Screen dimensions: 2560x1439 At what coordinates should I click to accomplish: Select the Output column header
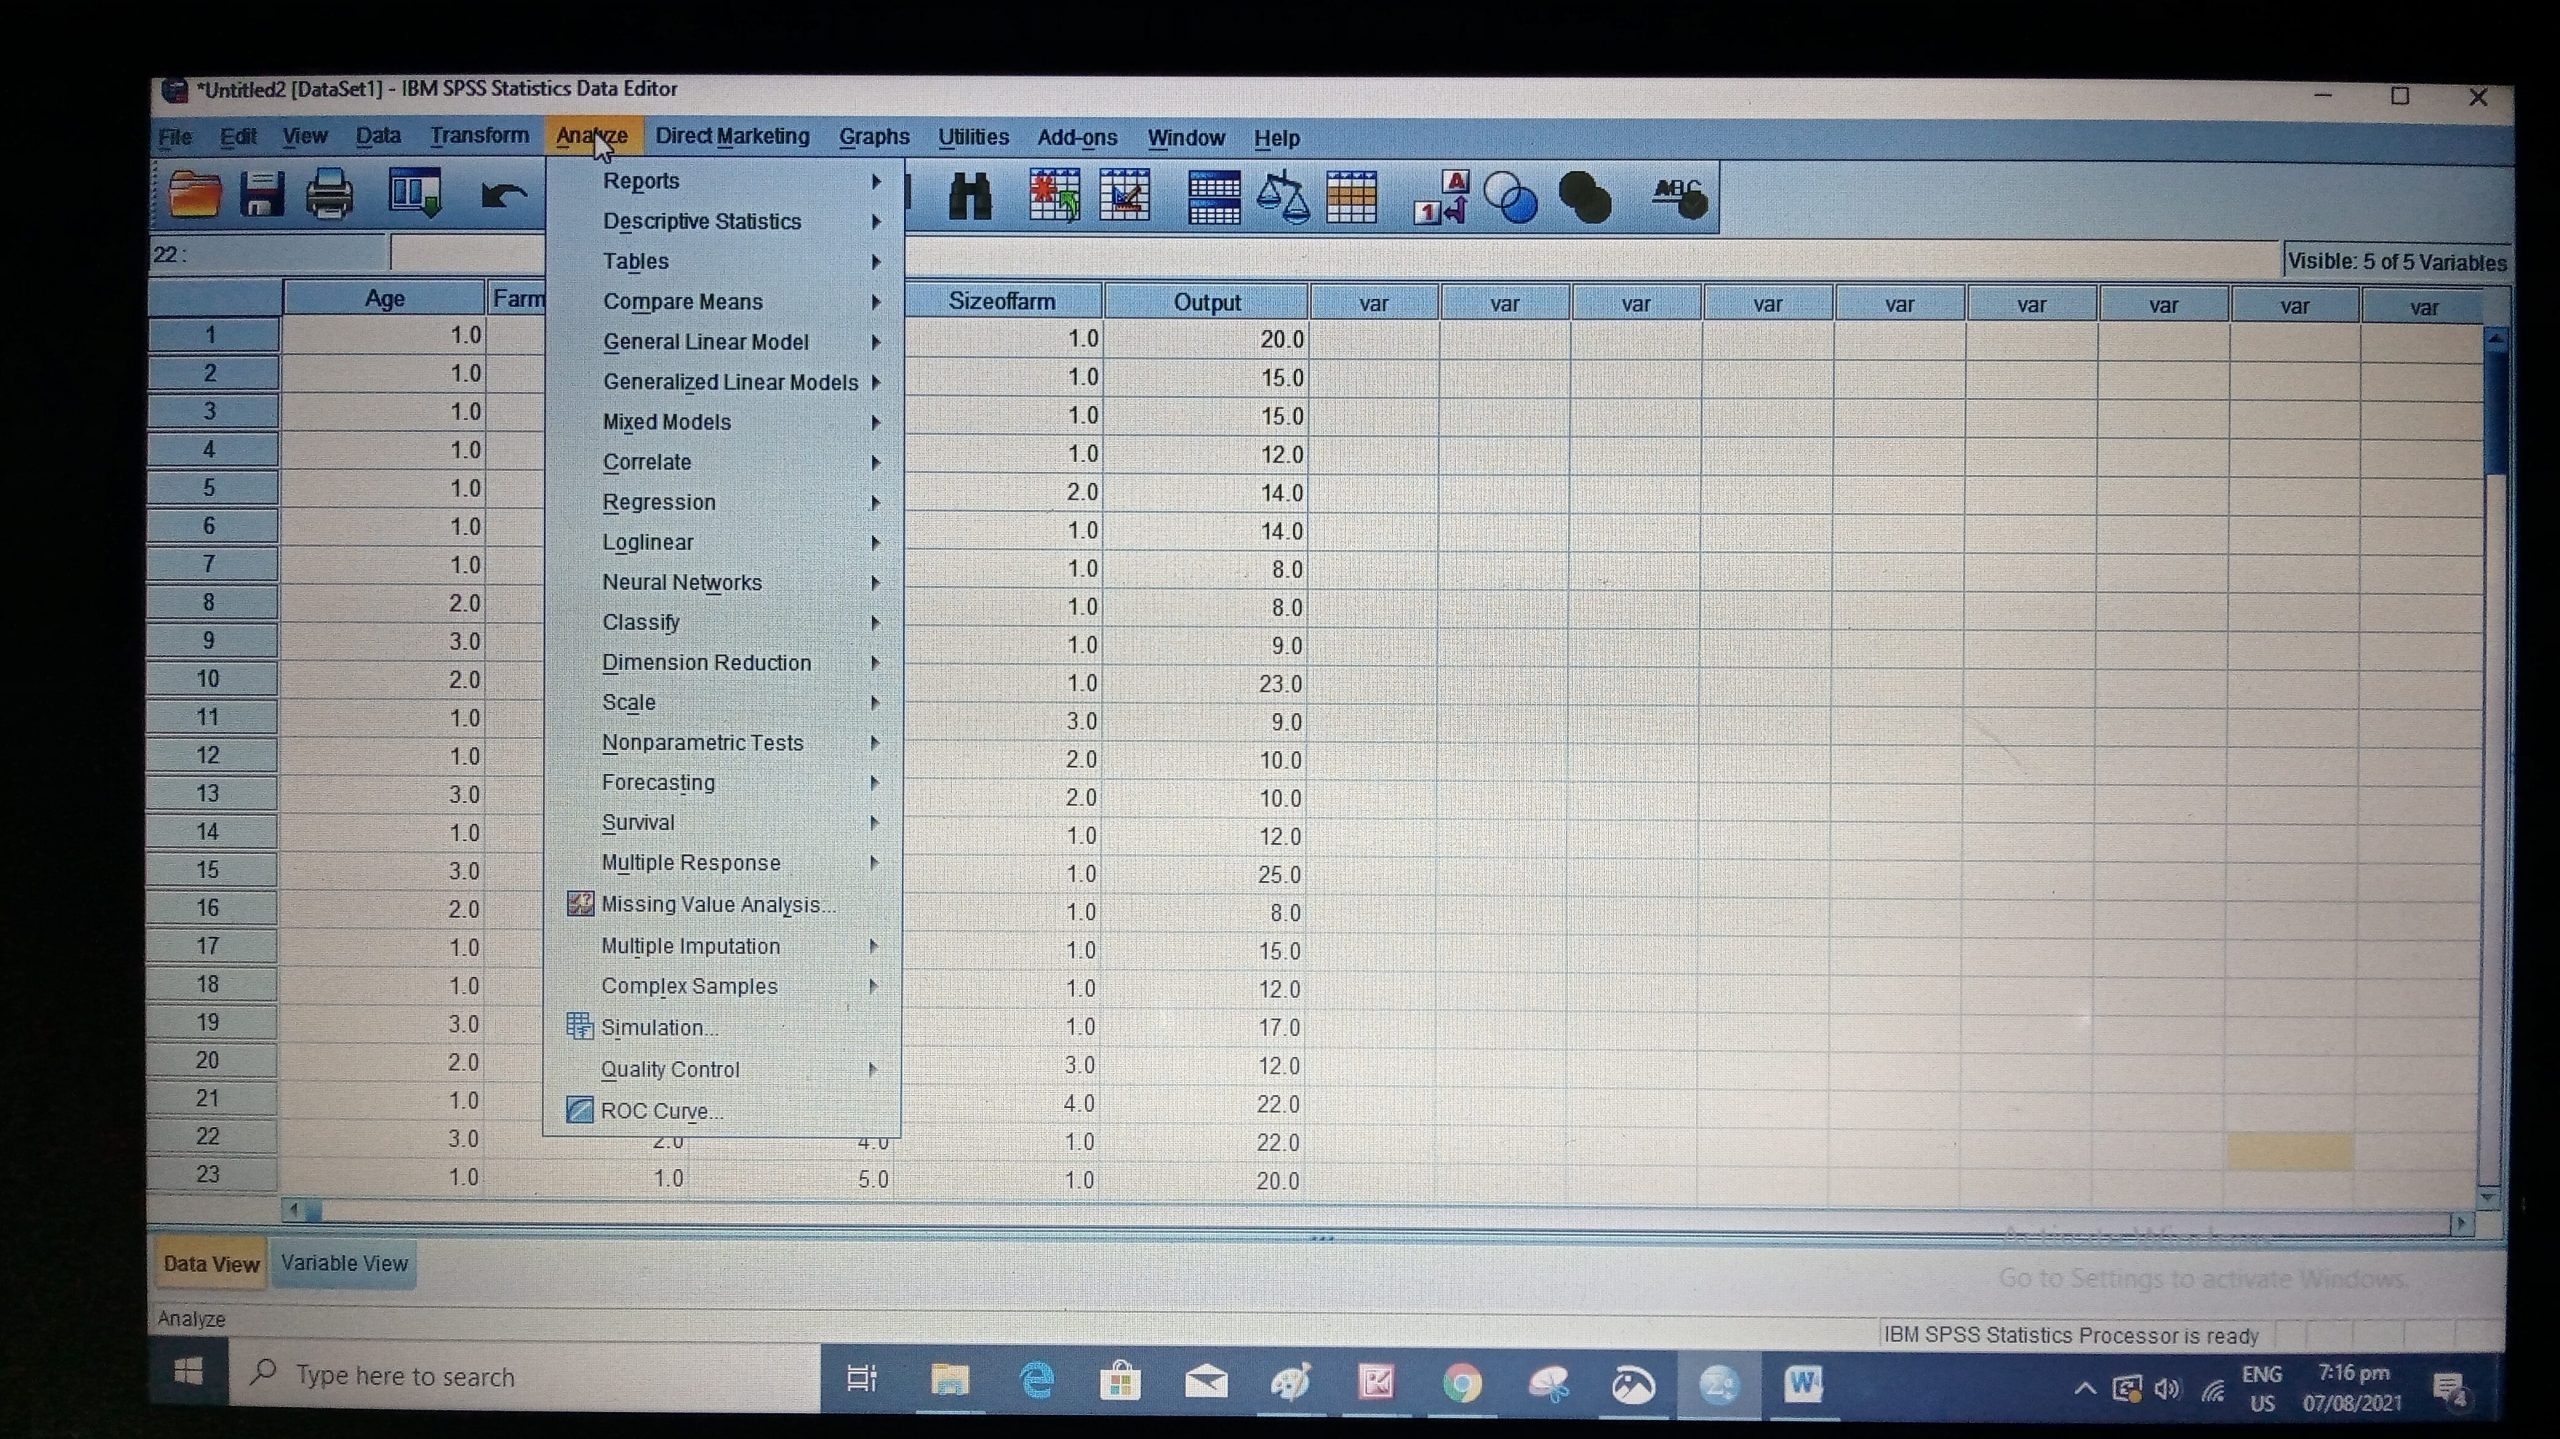point(1207,302)
